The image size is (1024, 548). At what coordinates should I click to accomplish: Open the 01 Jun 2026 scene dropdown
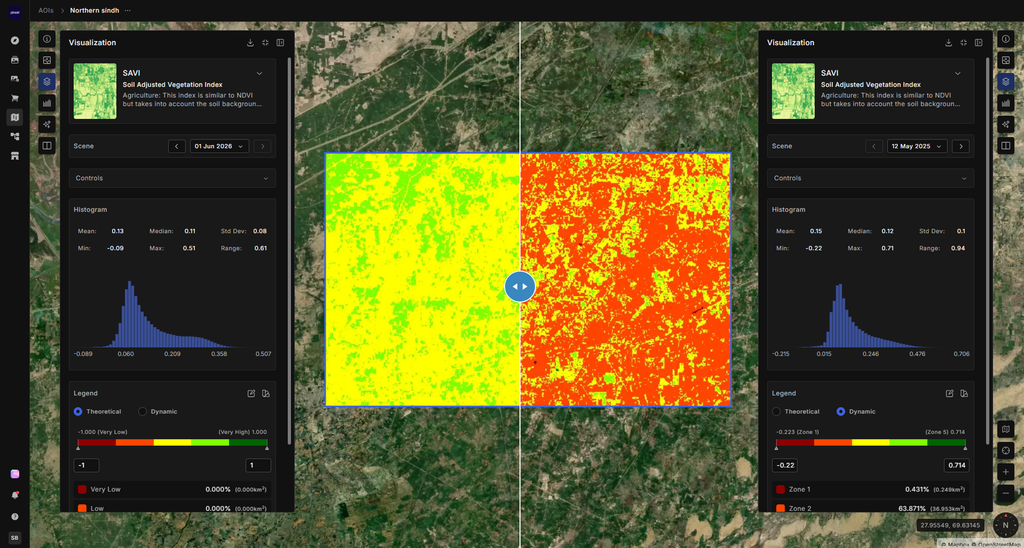tap(219, 146)
